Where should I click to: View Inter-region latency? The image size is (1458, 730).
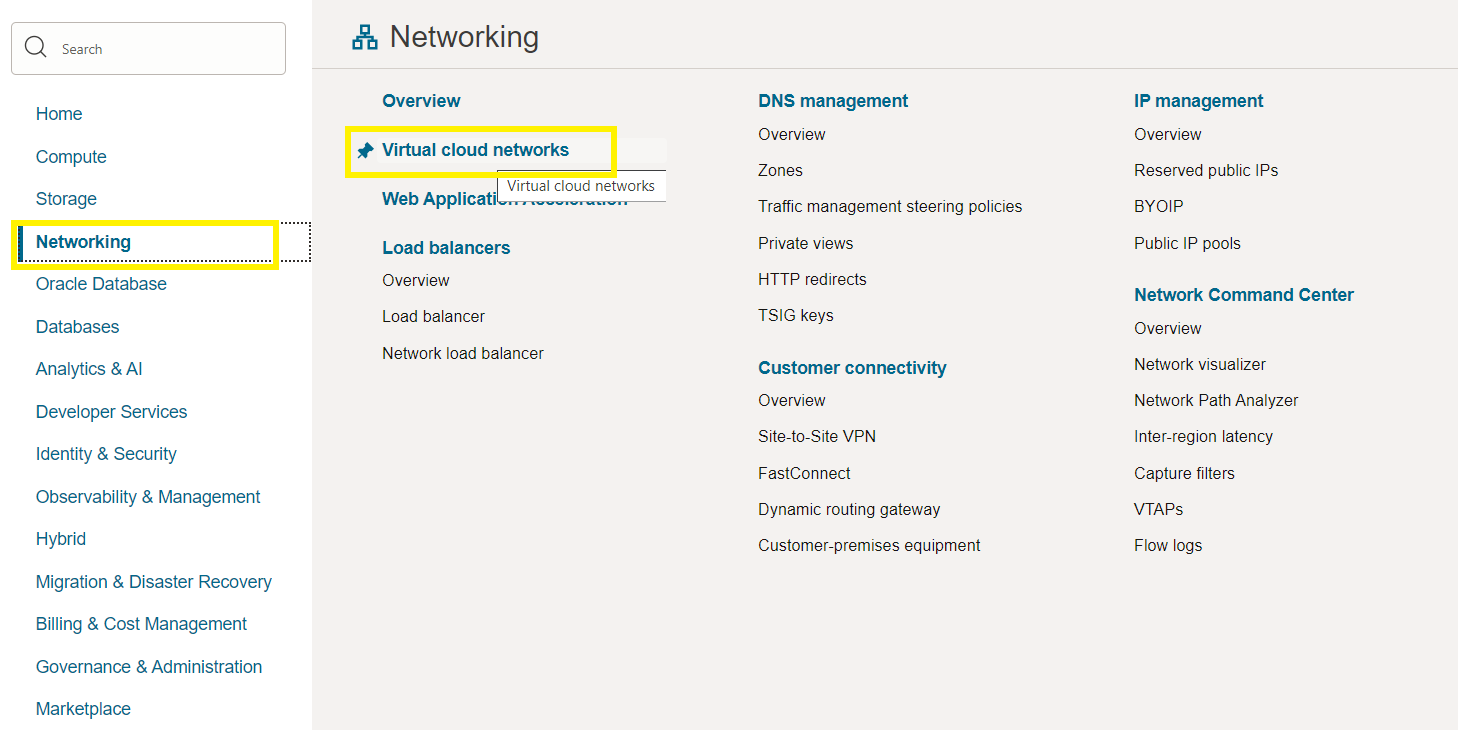tap(1203, 436)
